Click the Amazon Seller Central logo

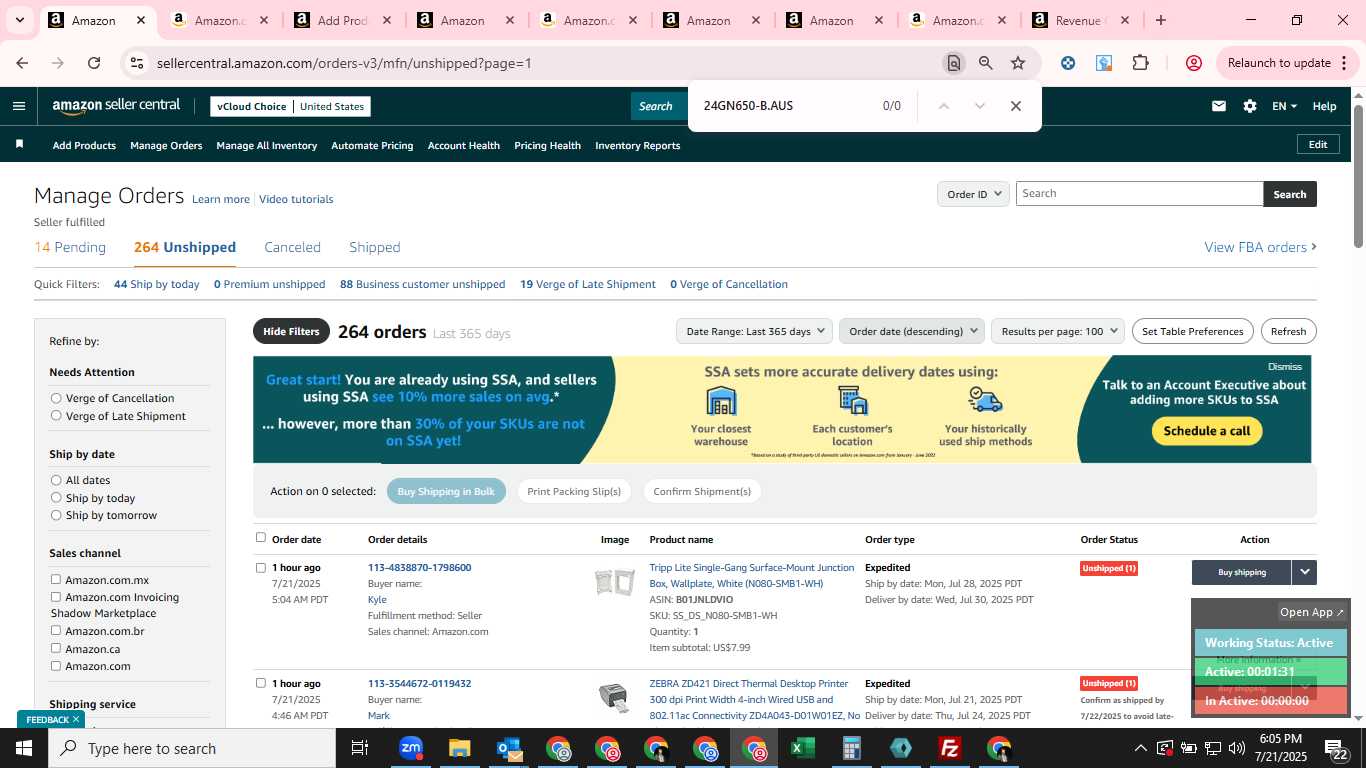point(116,106)
